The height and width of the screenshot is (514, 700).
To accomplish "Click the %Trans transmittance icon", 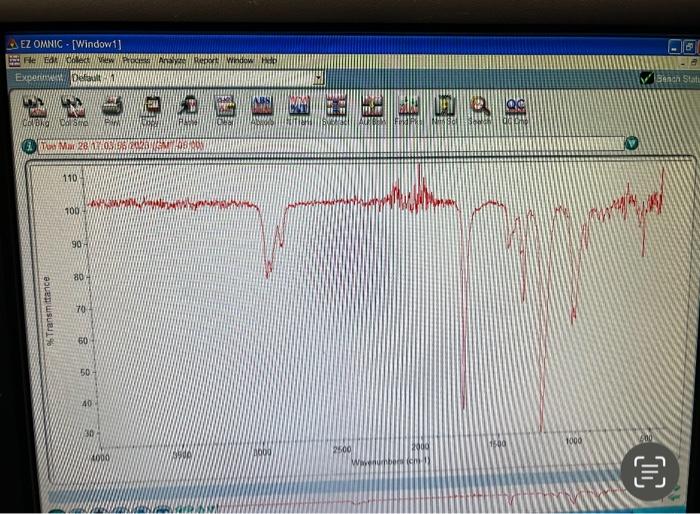I will point(299,111).
